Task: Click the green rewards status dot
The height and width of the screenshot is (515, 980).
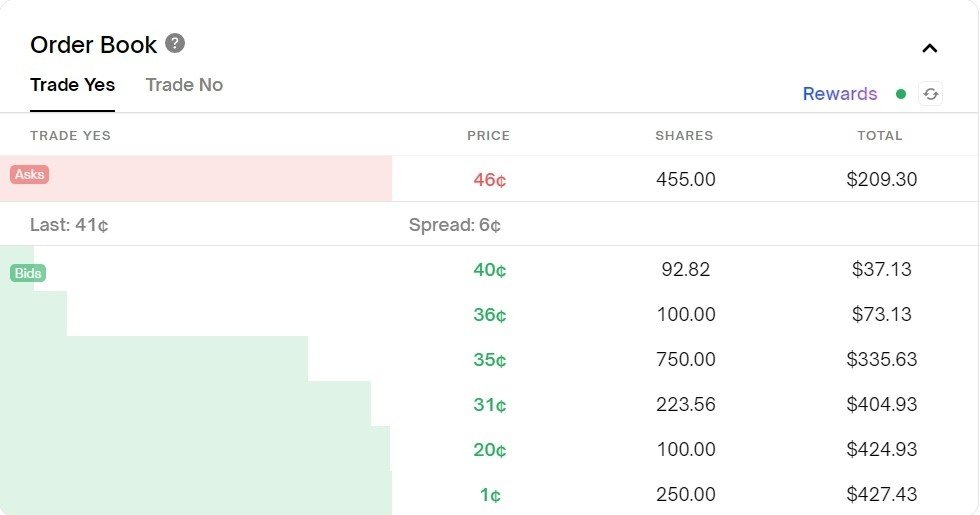Action: pos(901,94)
